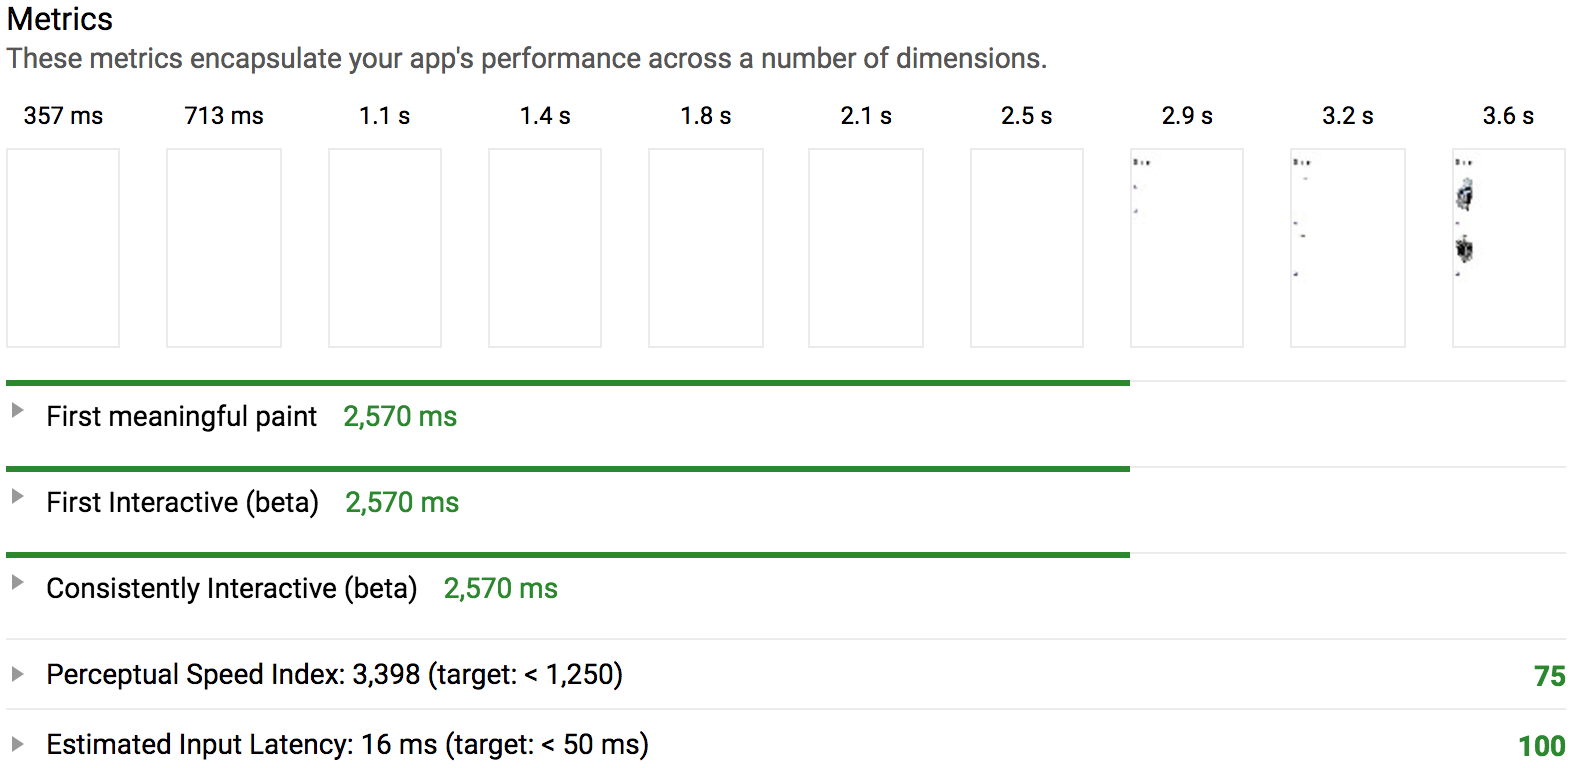Open the 713 ms filmstrip thumbnail
Viewport: 1578px width, 768px height.
[x=224, y=248]
